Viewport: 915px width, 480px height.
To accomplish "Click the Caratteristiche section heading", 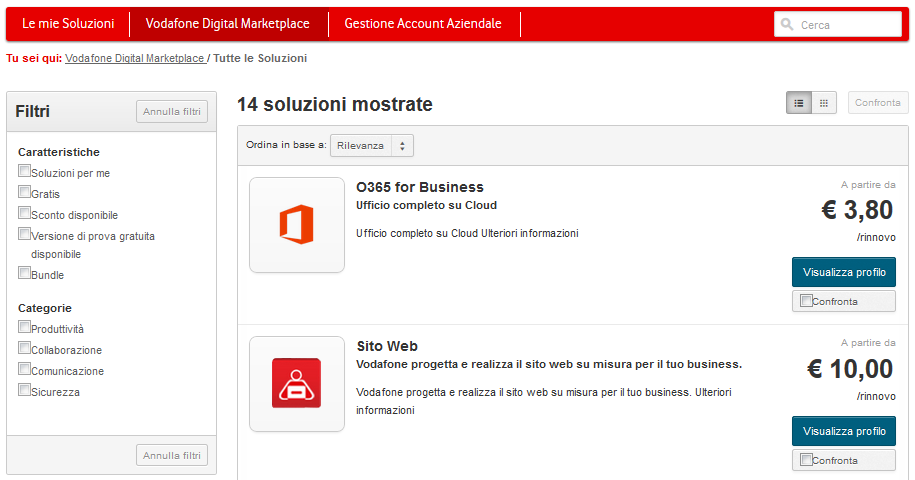I will point(59,152).
